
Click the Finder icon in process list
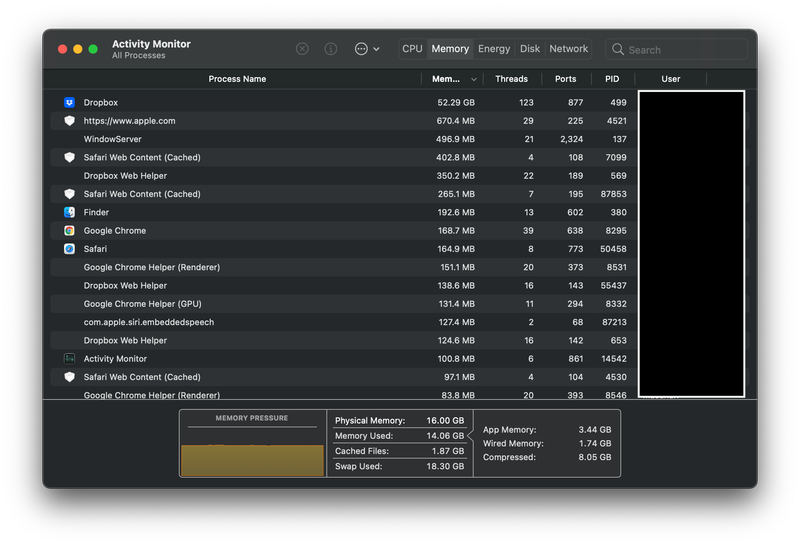[x=69, y=213]
